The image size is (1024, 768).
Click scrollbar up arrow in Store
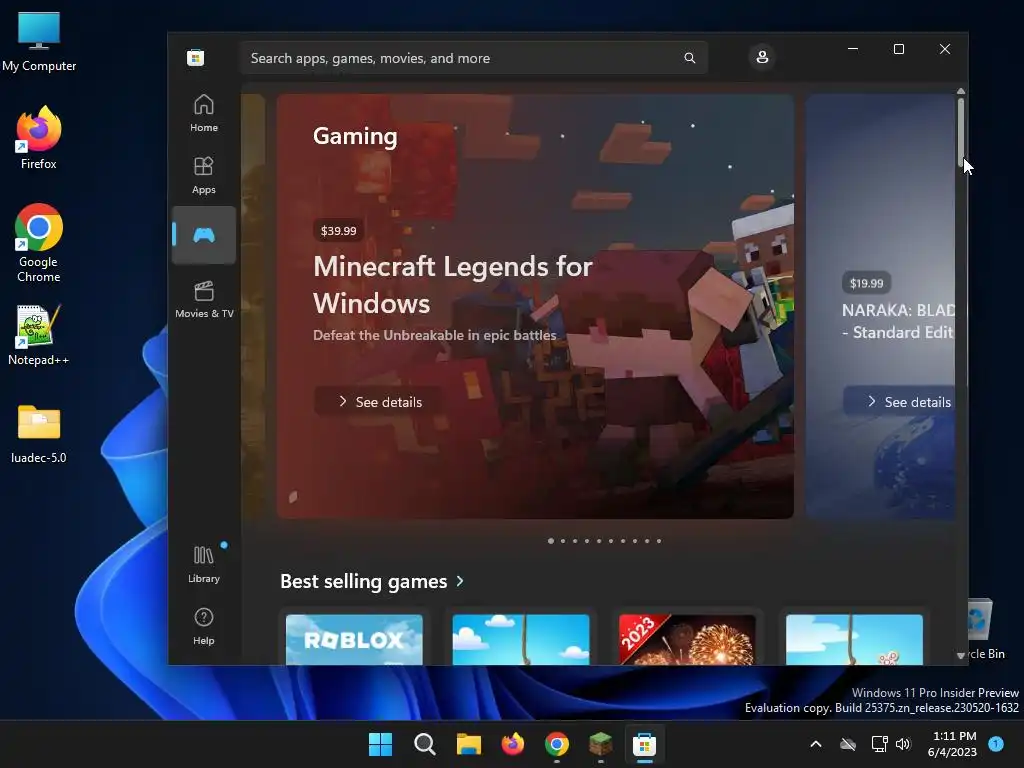[961, 91]
